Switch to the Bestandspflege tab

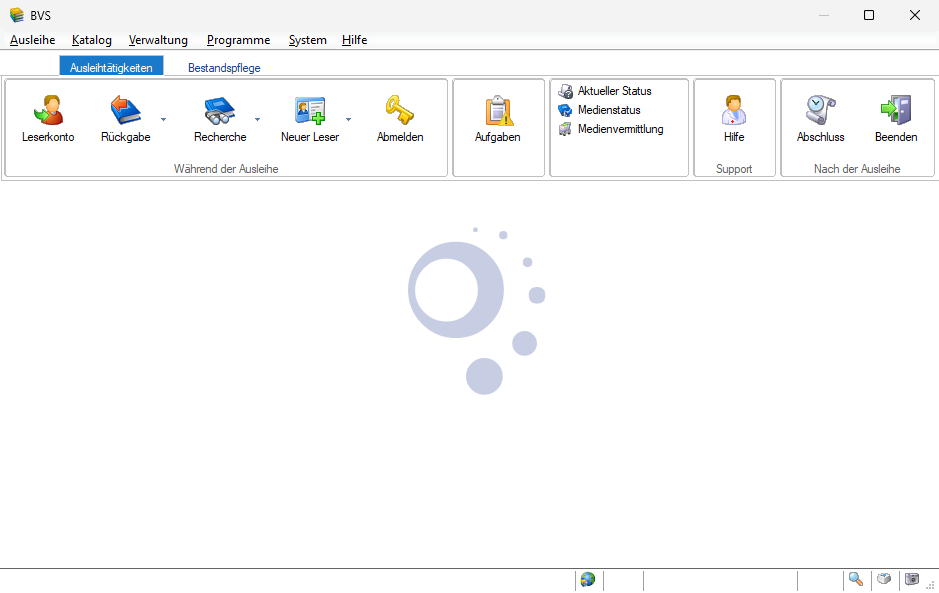[224, 68]
